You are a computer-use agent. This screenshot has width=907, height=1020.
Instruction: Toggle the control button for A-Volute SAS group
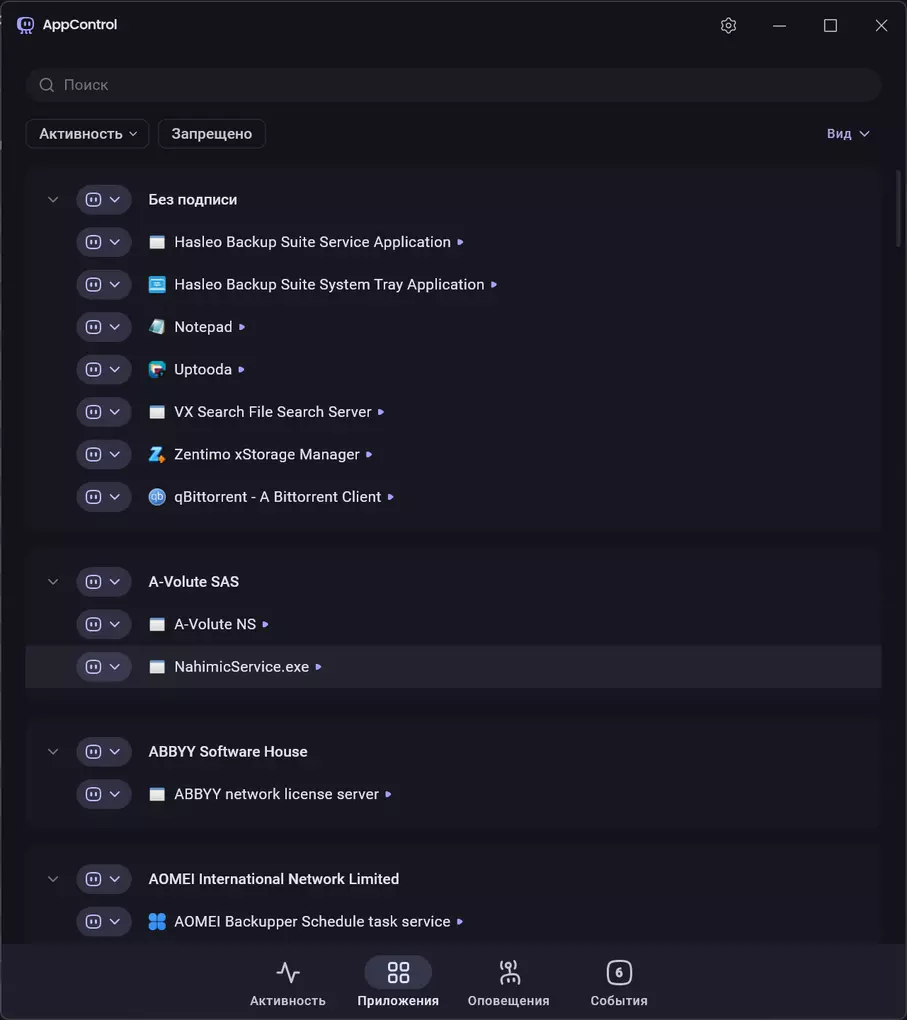click(x=94, y=582)
